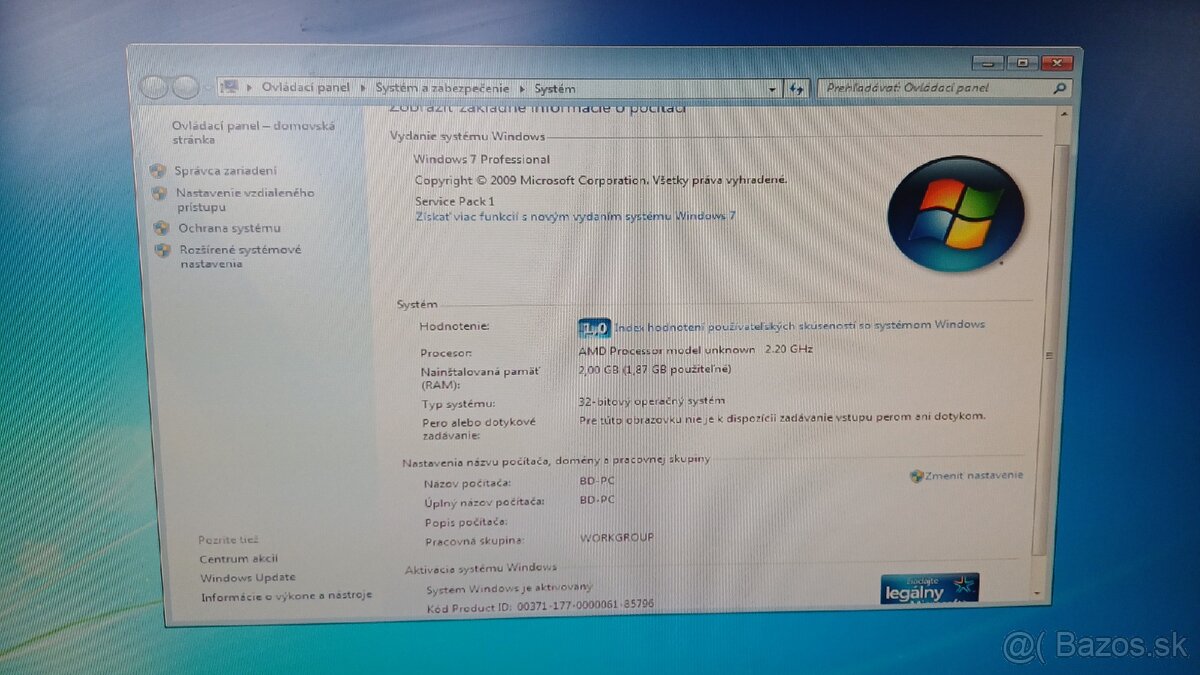
Task: Open Ovládací panel – domovská stránka
Action: pos(253,132)
